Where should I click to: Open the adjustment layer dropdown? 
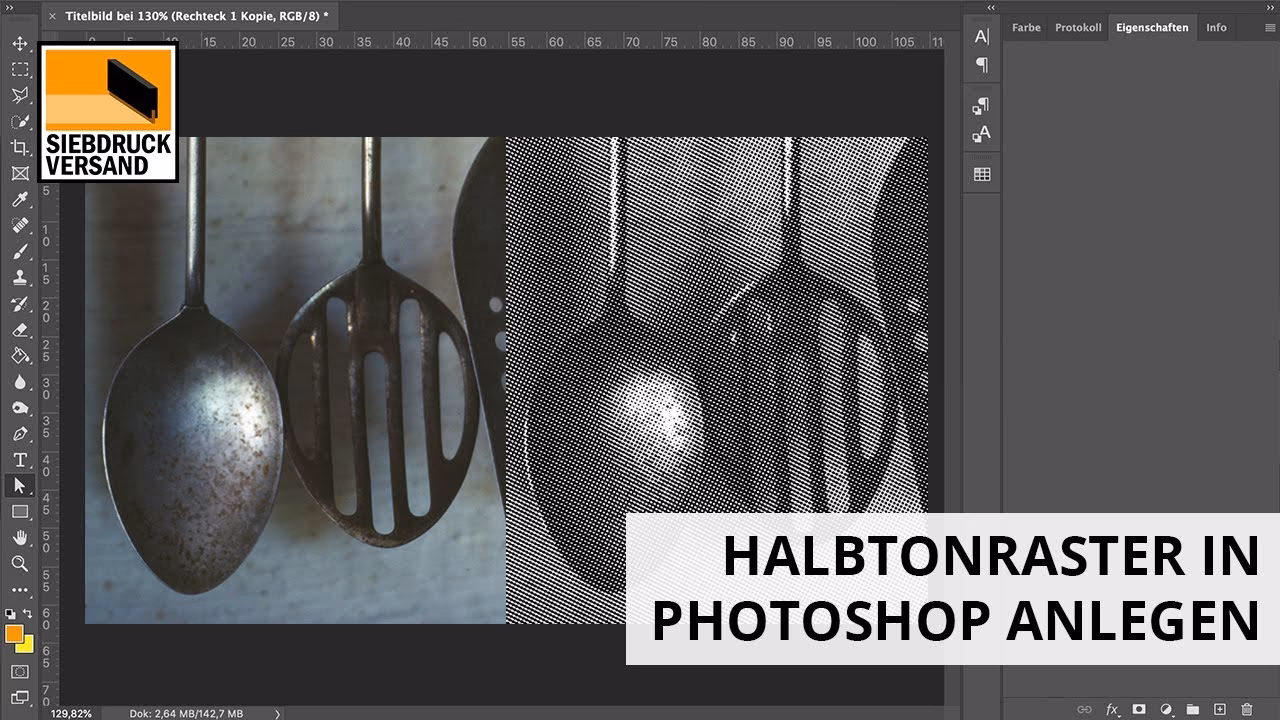tap(1165, 709)
